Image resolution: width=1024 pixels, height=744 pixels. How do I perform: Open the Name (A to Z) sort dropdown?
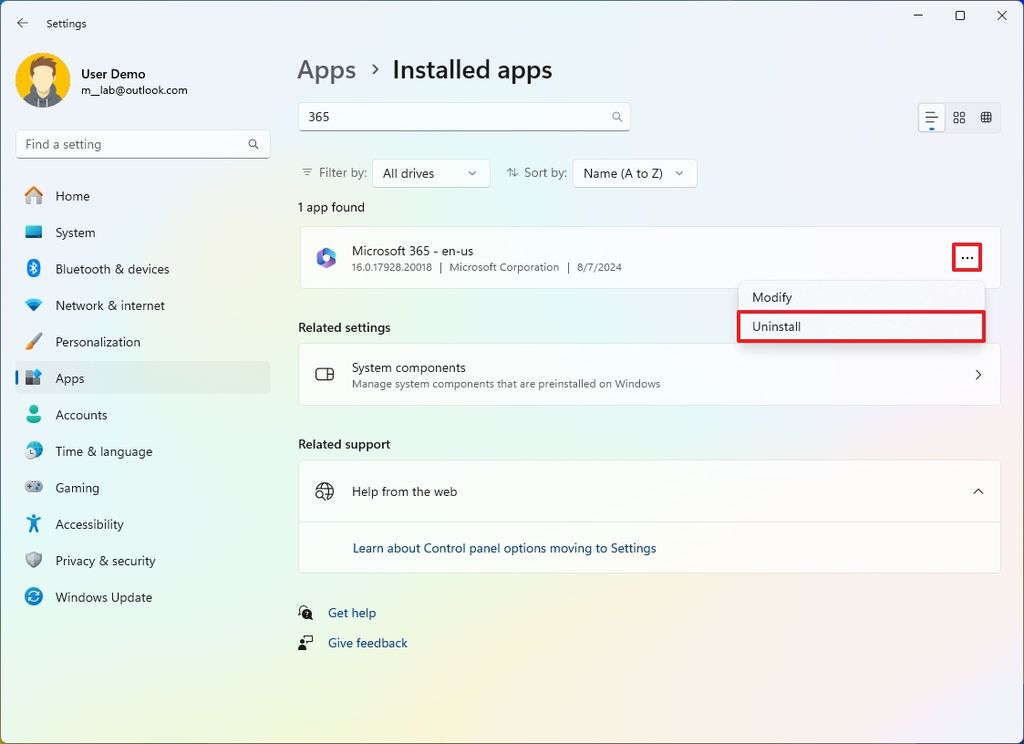(x=634, y=173)
